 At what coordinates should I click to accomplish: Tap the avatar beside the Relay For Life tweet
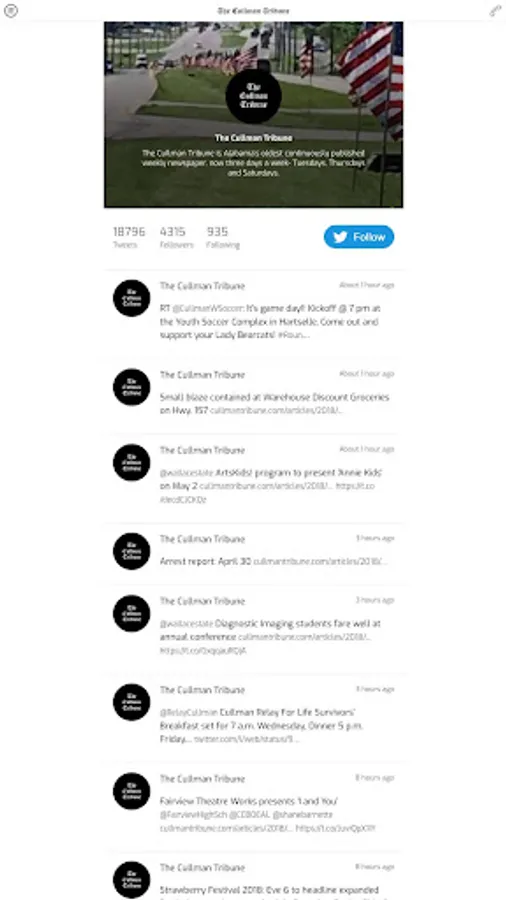click(131, 703)
